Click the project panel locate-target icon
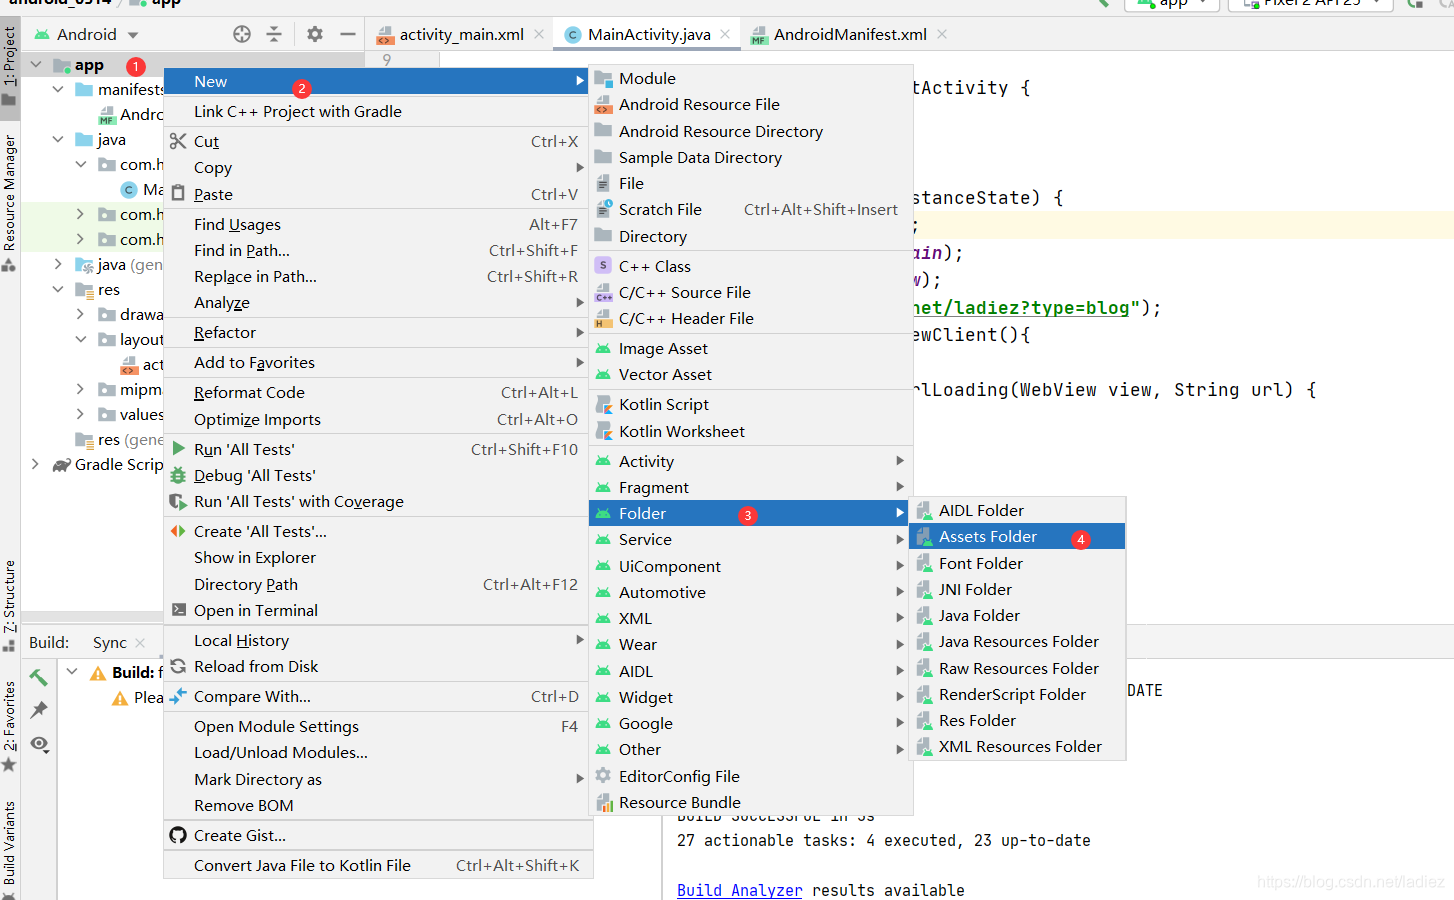Image resolution: width=1454 pixels, height=900 pixels. click(x=242, y=34)
